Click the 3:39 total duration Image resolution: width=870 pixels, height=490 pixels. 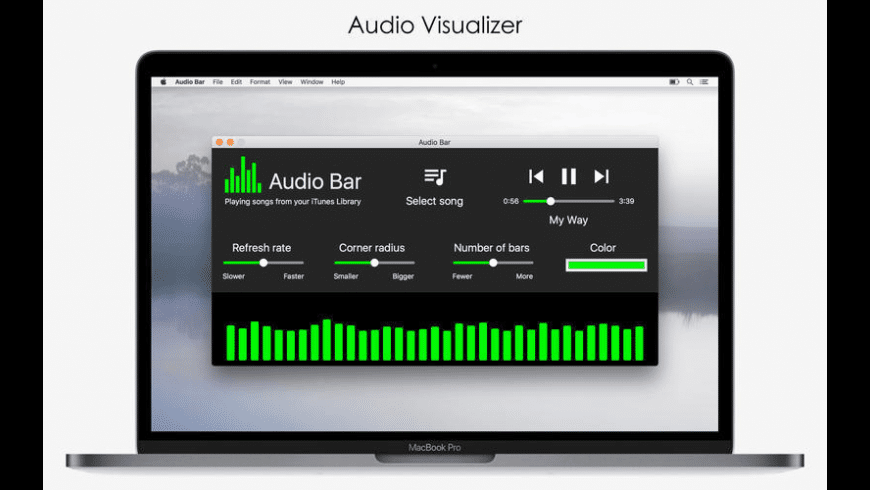(626, 201)
